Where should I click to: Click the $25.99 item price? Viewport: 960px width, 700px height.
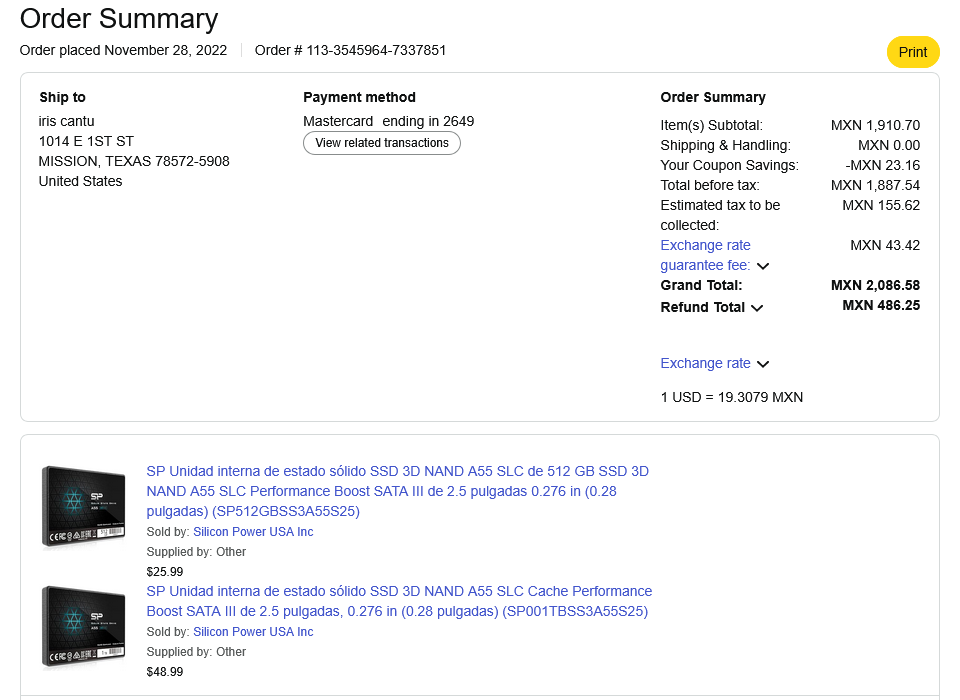[x=165, y=572]
